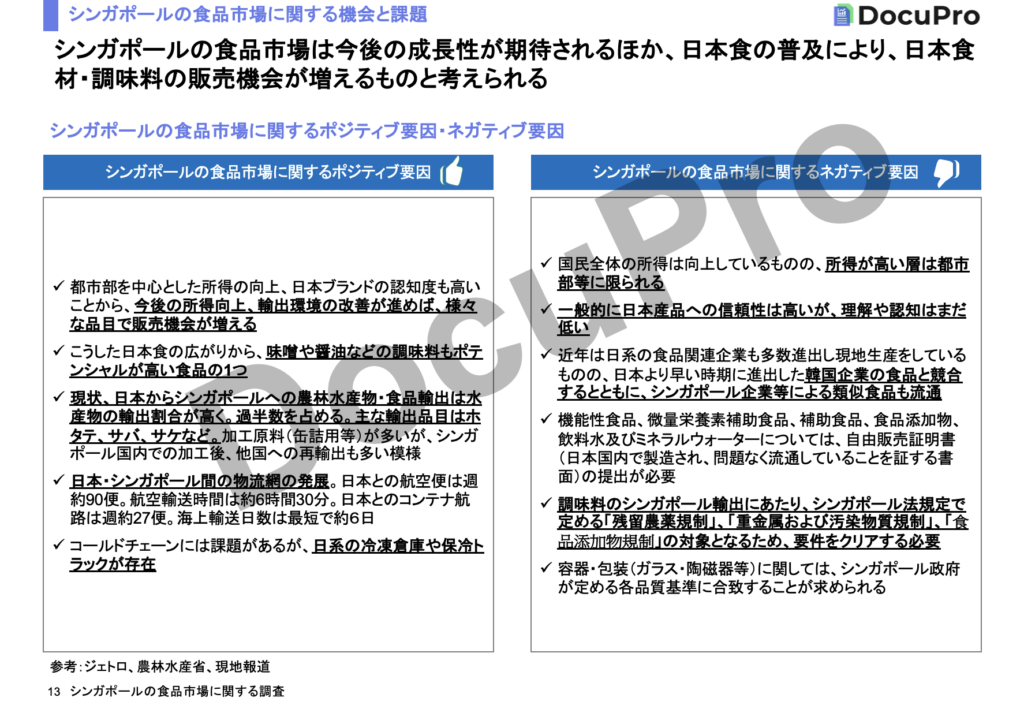
Task: Click the checkmark beside こうした日本食の広がりから
Action: point(60,350)
